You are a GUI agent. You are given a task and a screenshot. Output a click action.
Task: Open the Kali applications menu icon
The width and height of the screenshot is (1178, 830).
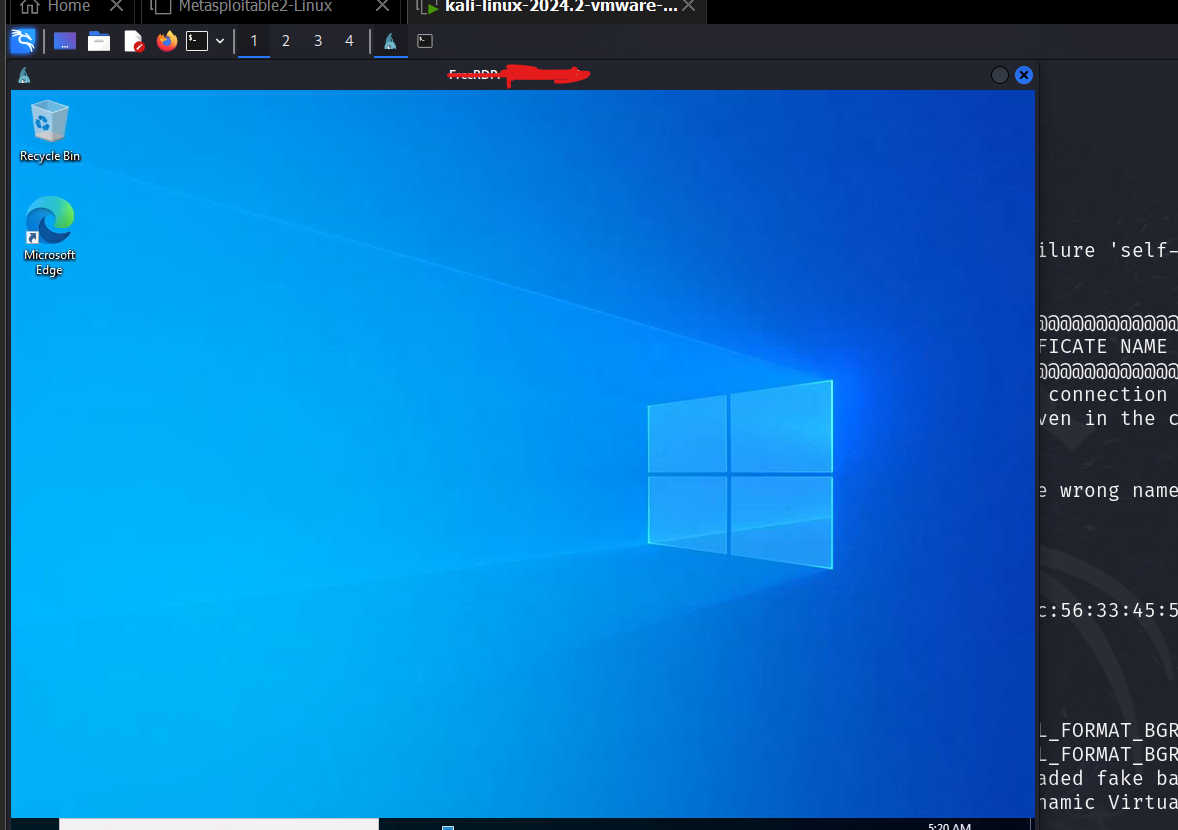(x=23, y=41)
